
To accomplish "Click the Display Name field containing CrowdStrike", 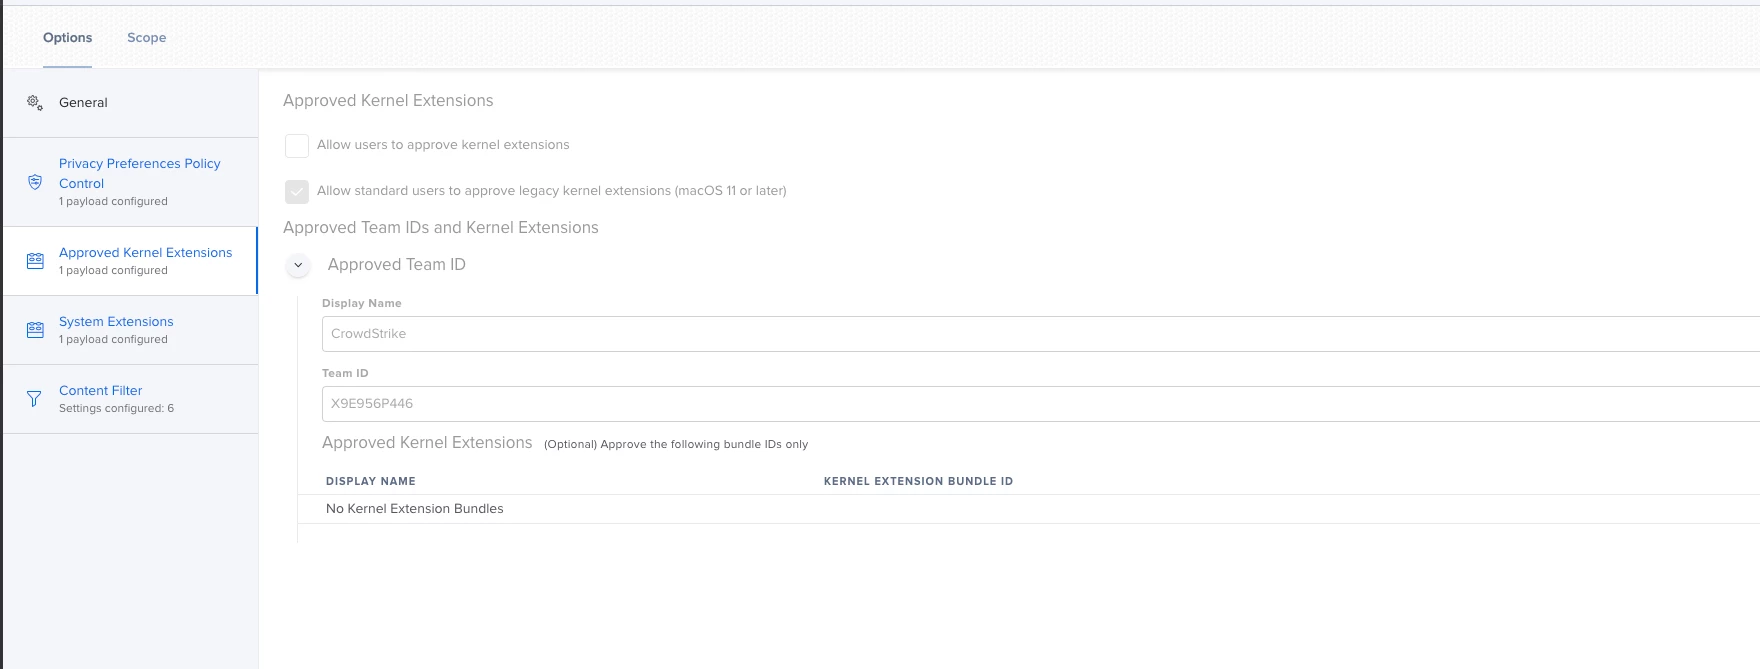I will 1041,334.
